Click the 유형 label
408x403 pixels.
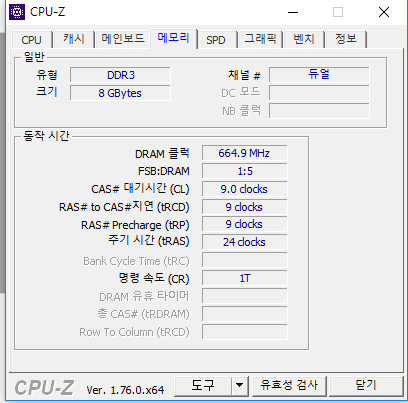[47, 75]
